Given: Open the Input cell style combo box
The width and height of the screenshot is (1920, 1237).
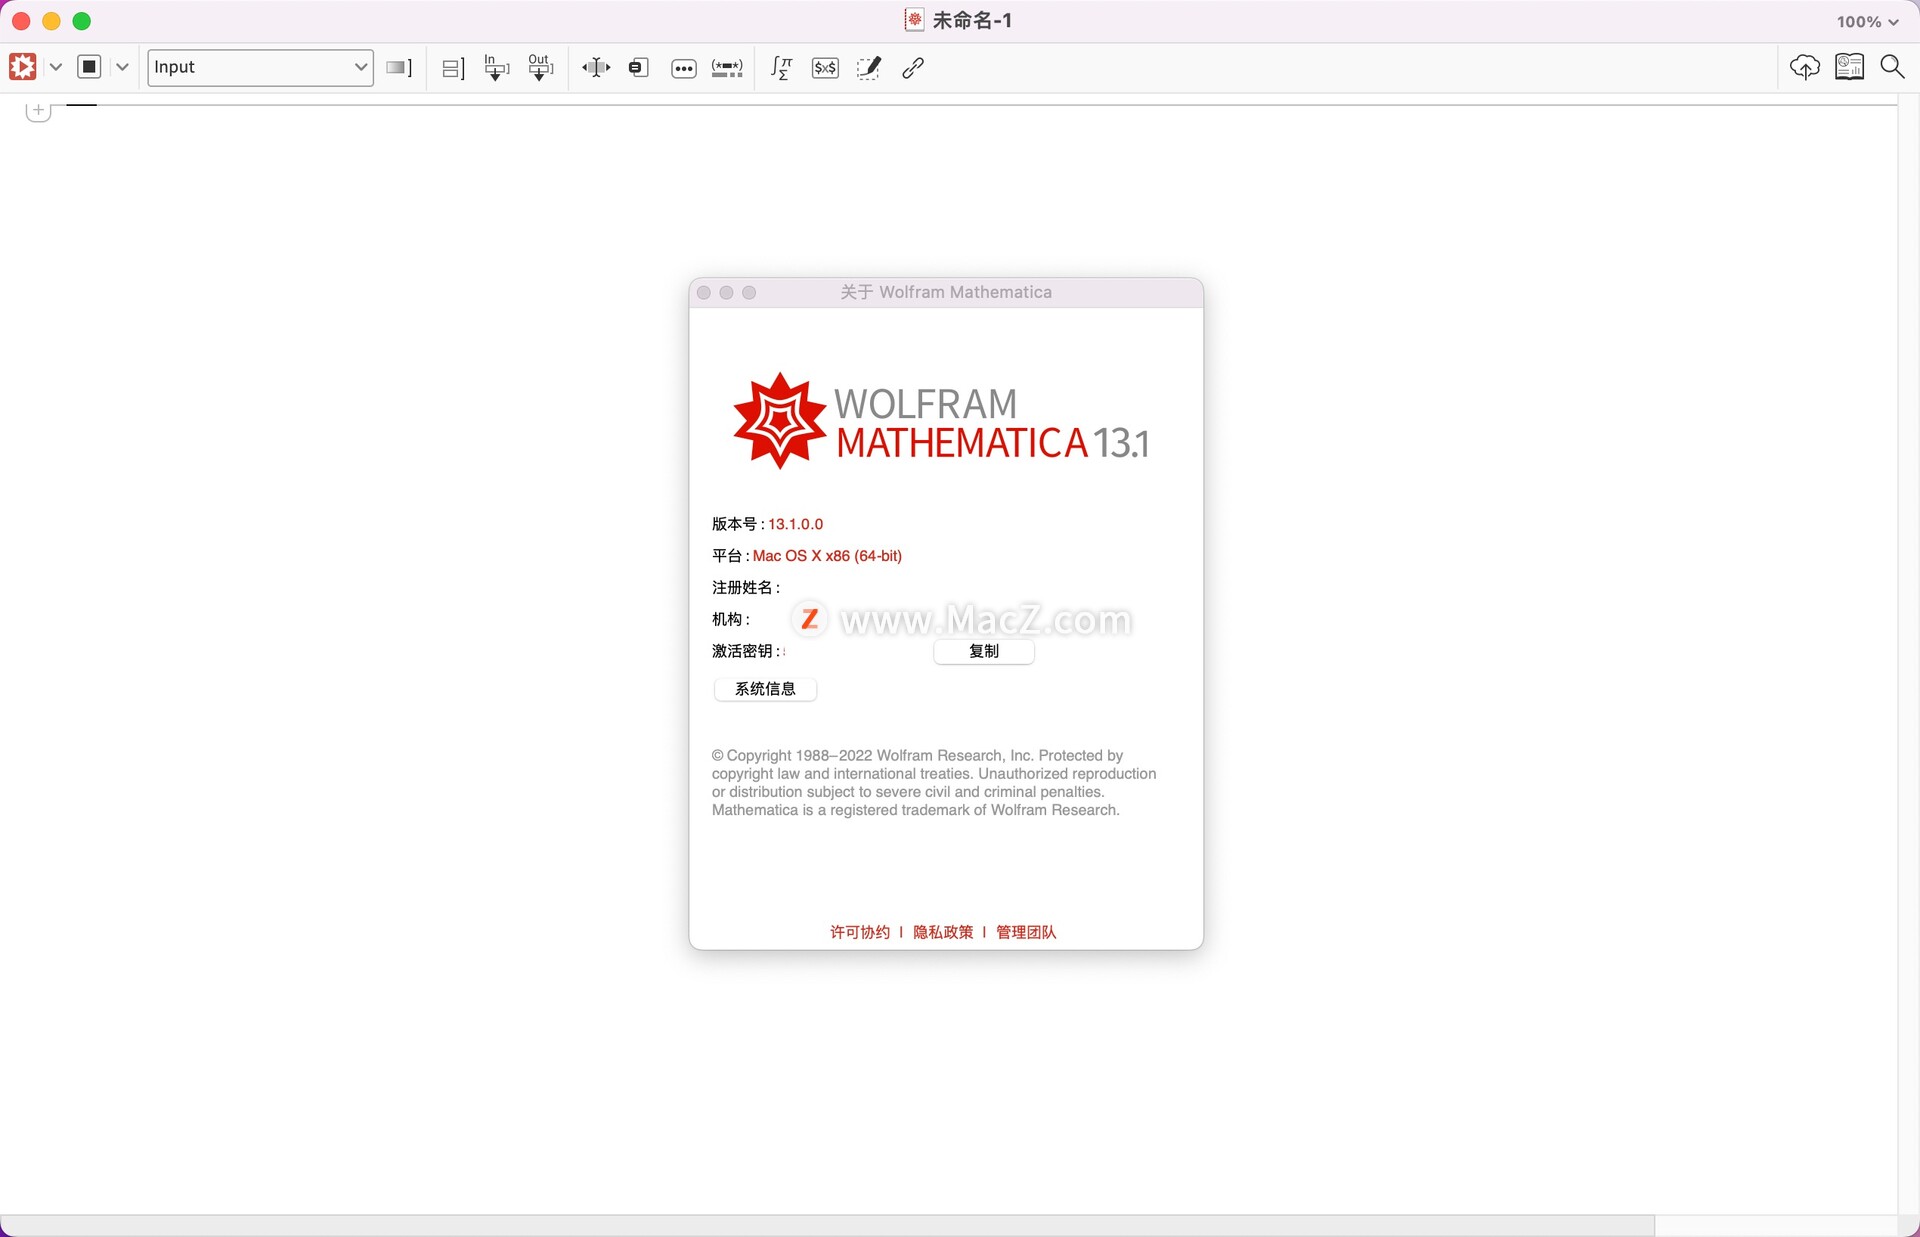Looking at the screenshot, I should (x=260, y=67).
